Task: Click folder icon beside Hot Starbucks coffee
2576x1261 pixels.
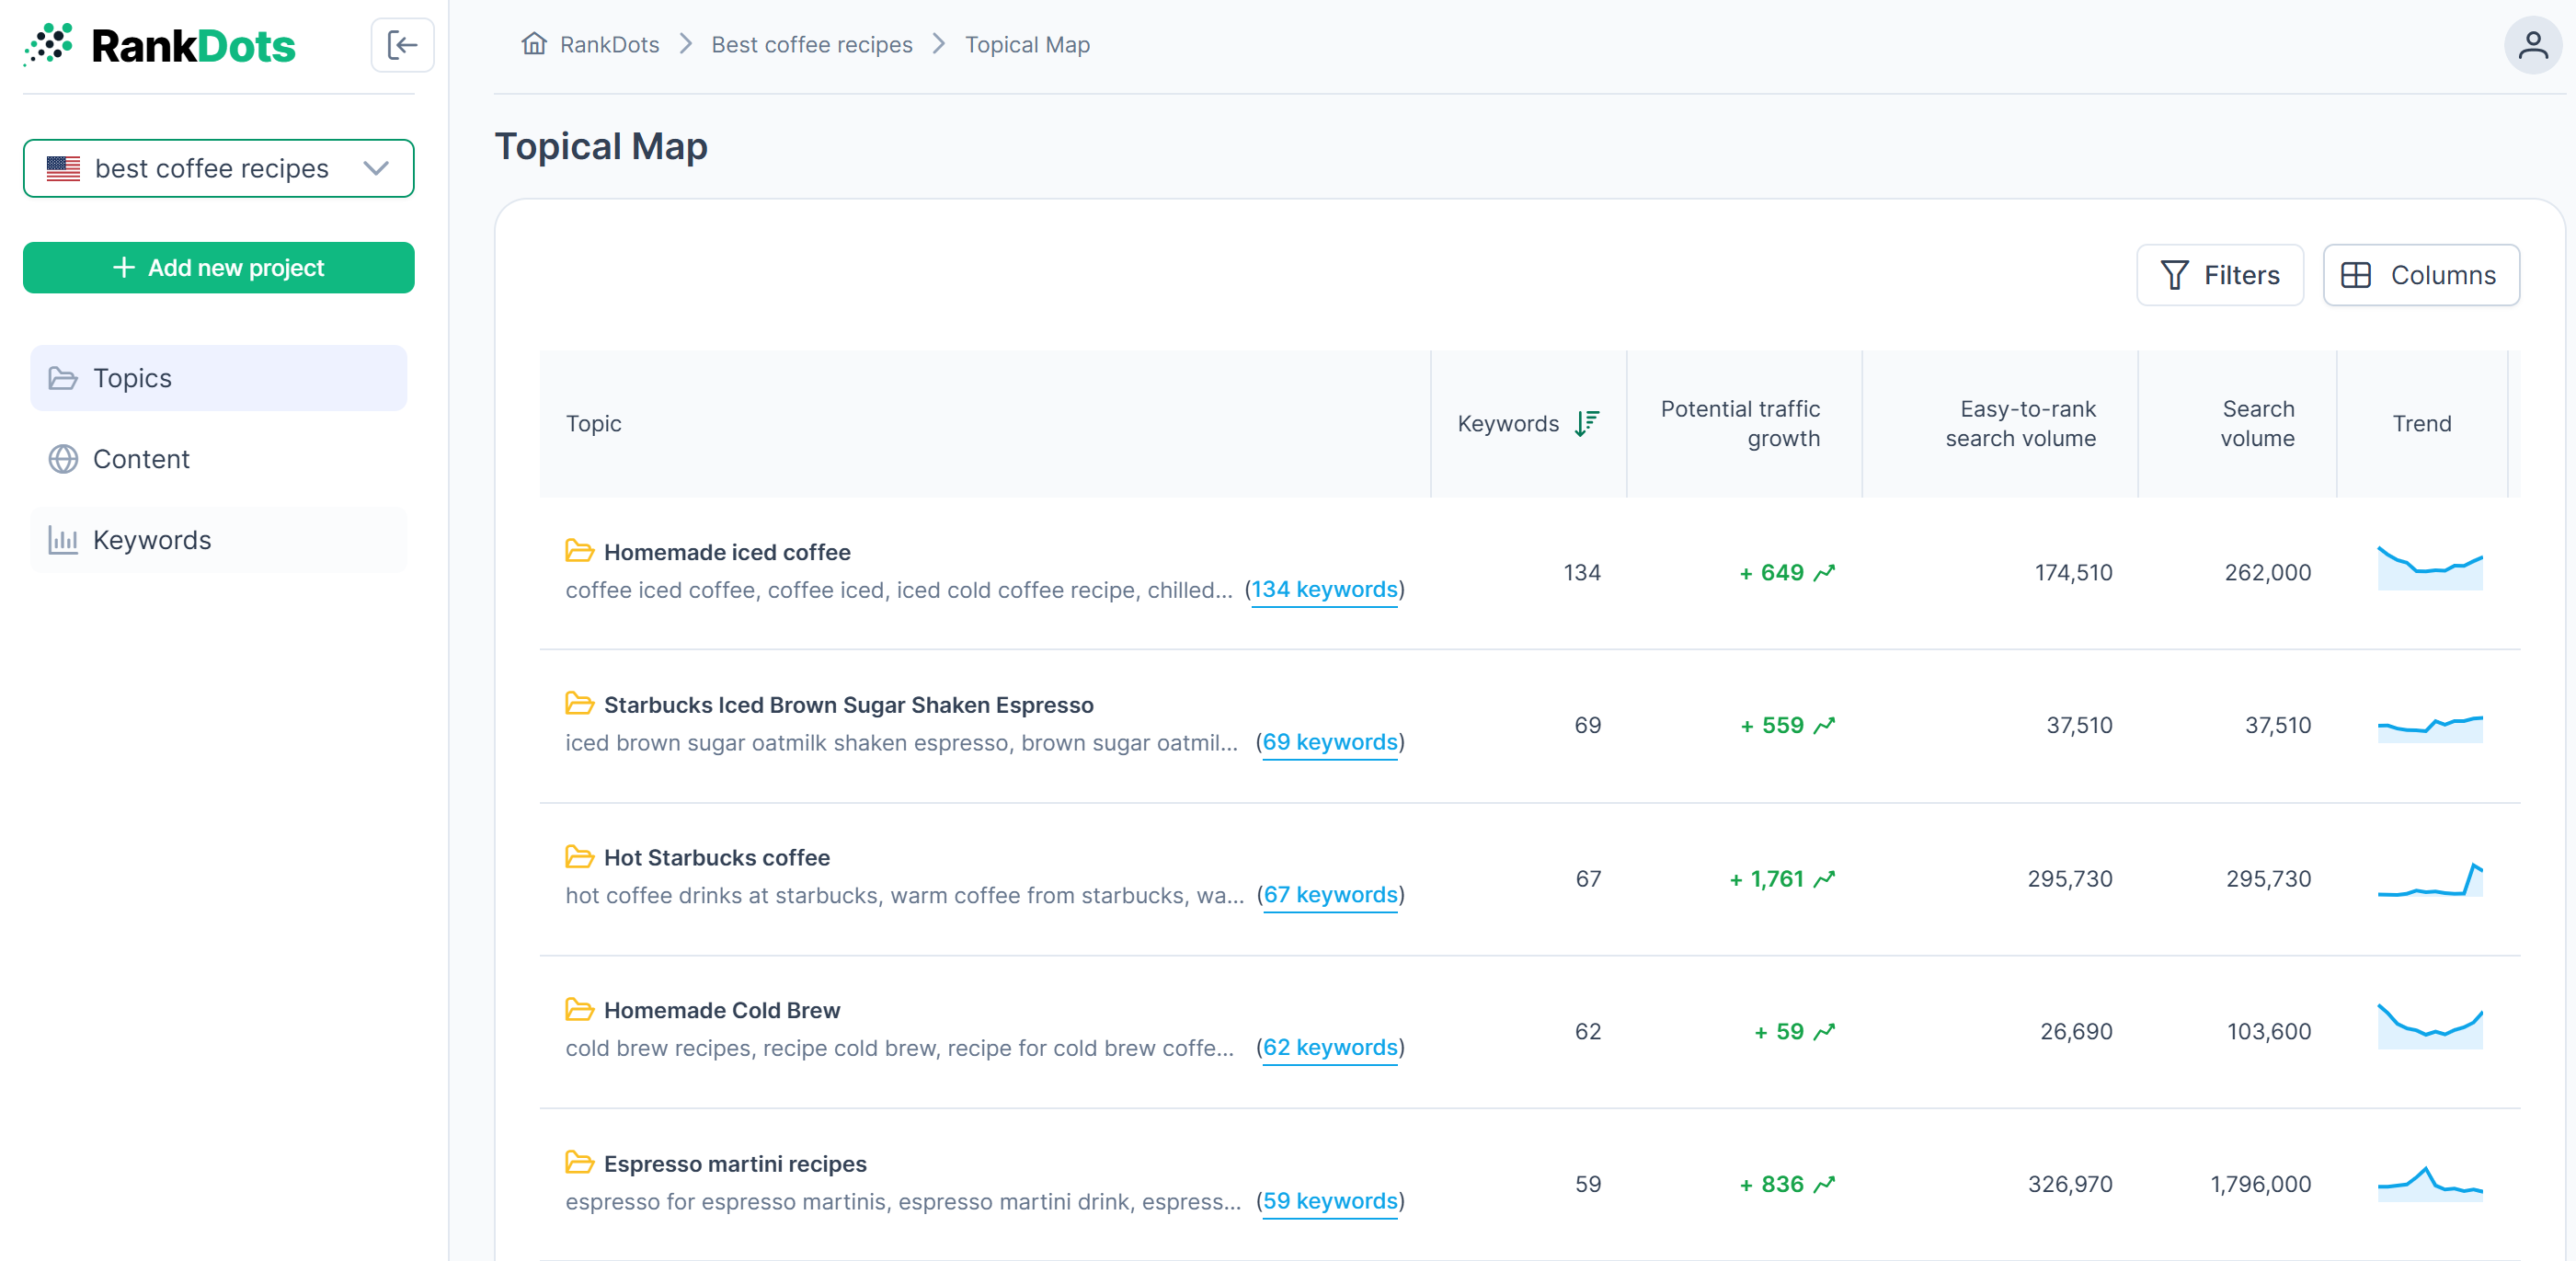Action: point(579,857)
